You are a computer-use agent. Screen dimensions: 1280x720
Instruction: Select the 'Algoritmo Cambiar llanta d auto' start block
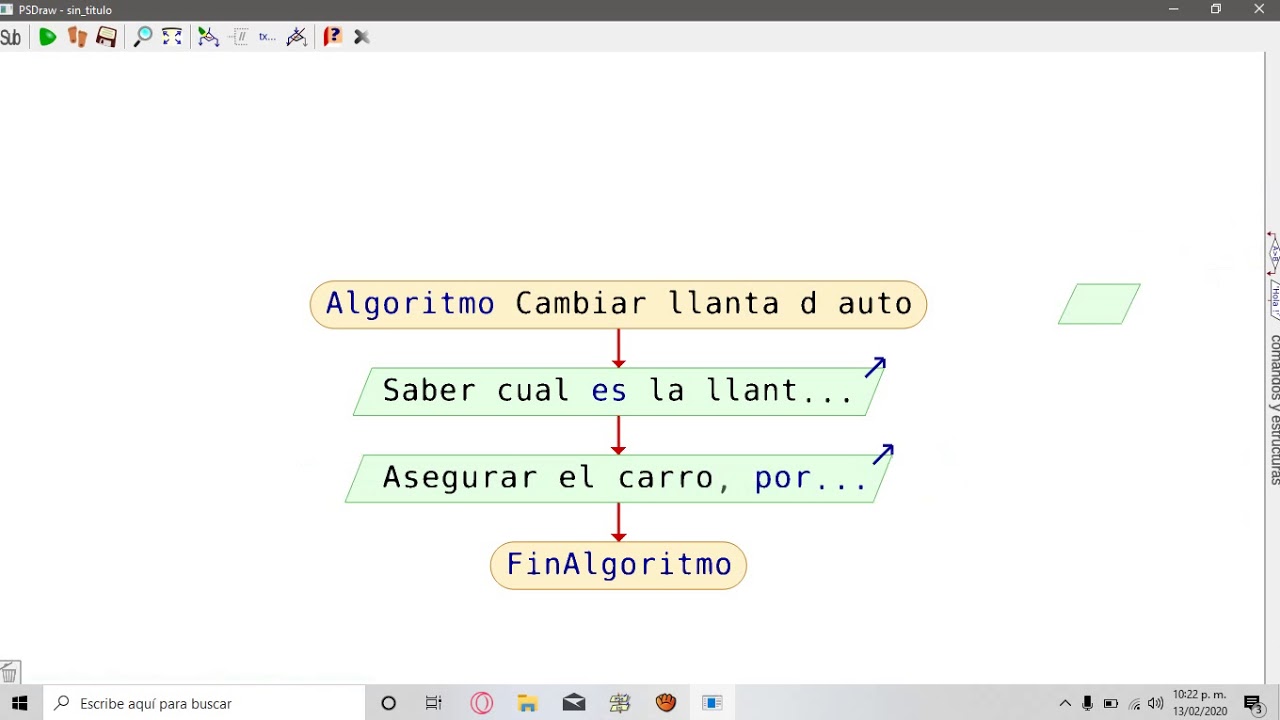point(618,304)
